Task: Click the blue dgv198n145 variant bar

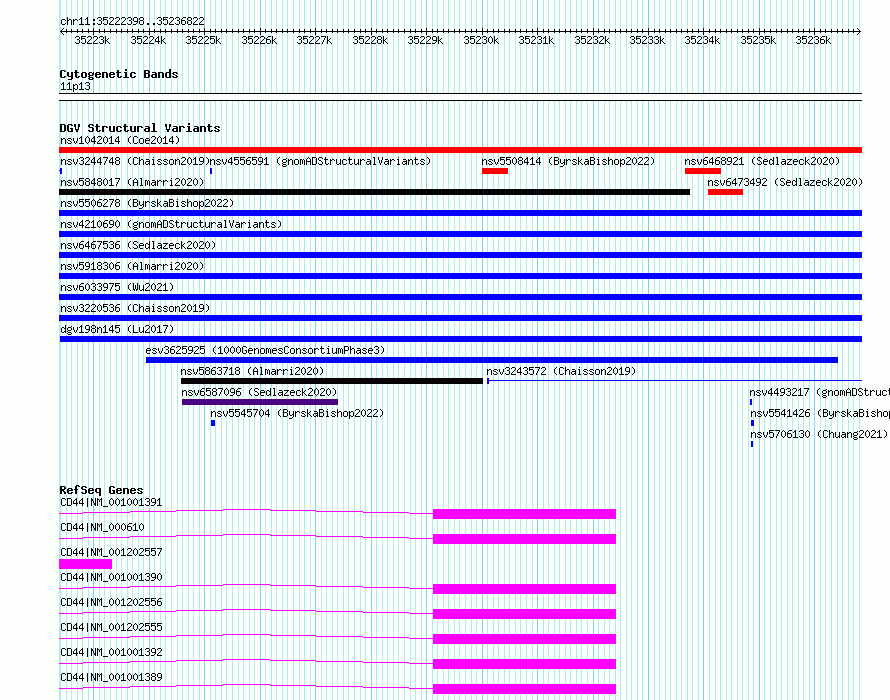Action: pos(460,339)
